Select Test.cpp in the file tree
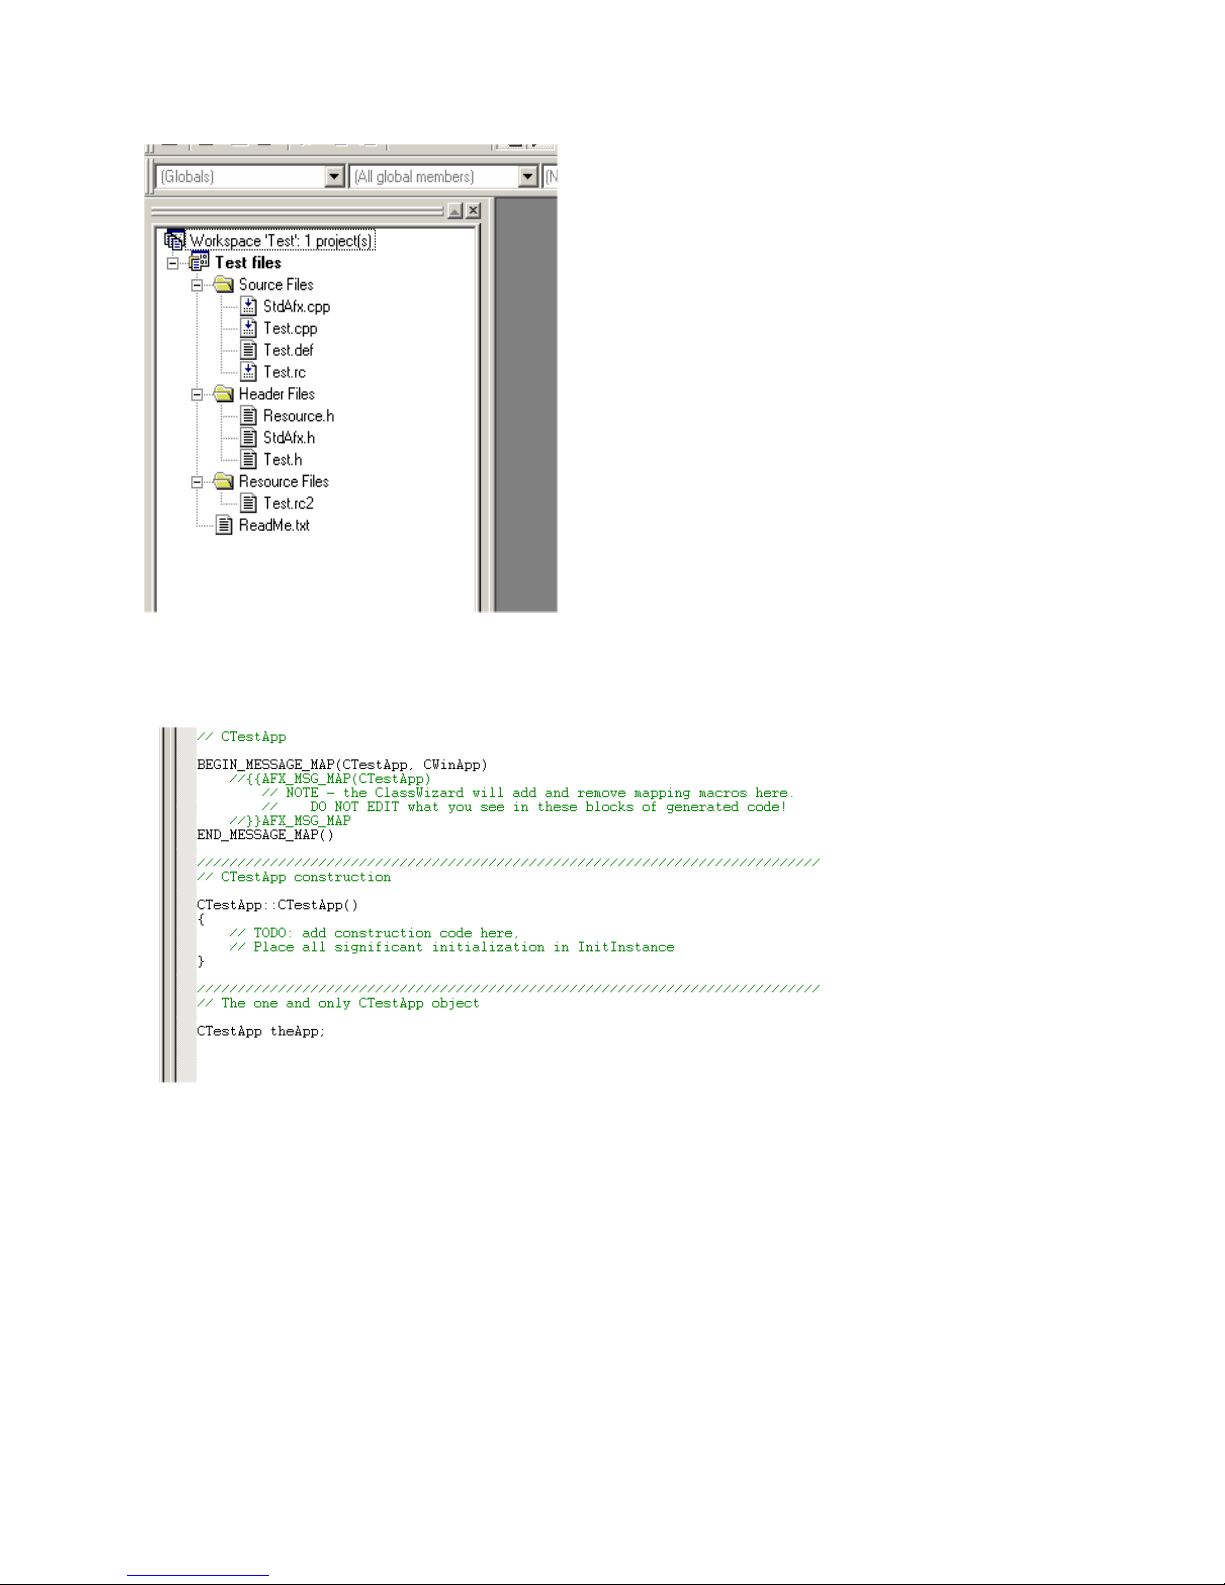 pos(290,329)
